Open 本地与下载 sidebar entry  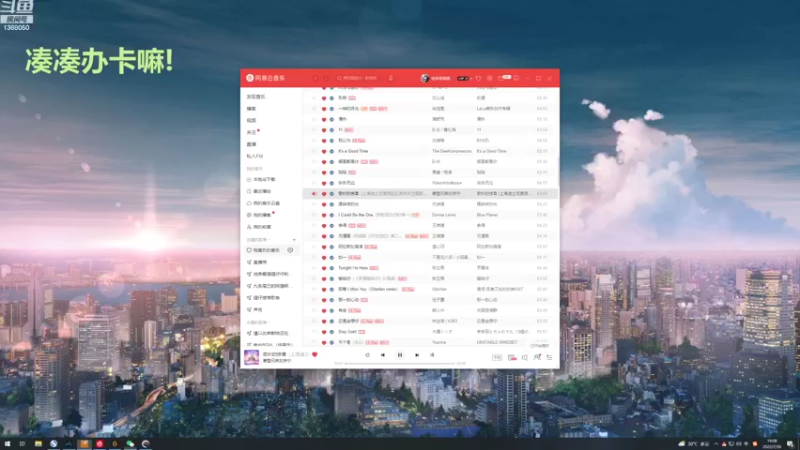[x=262, y=180]
